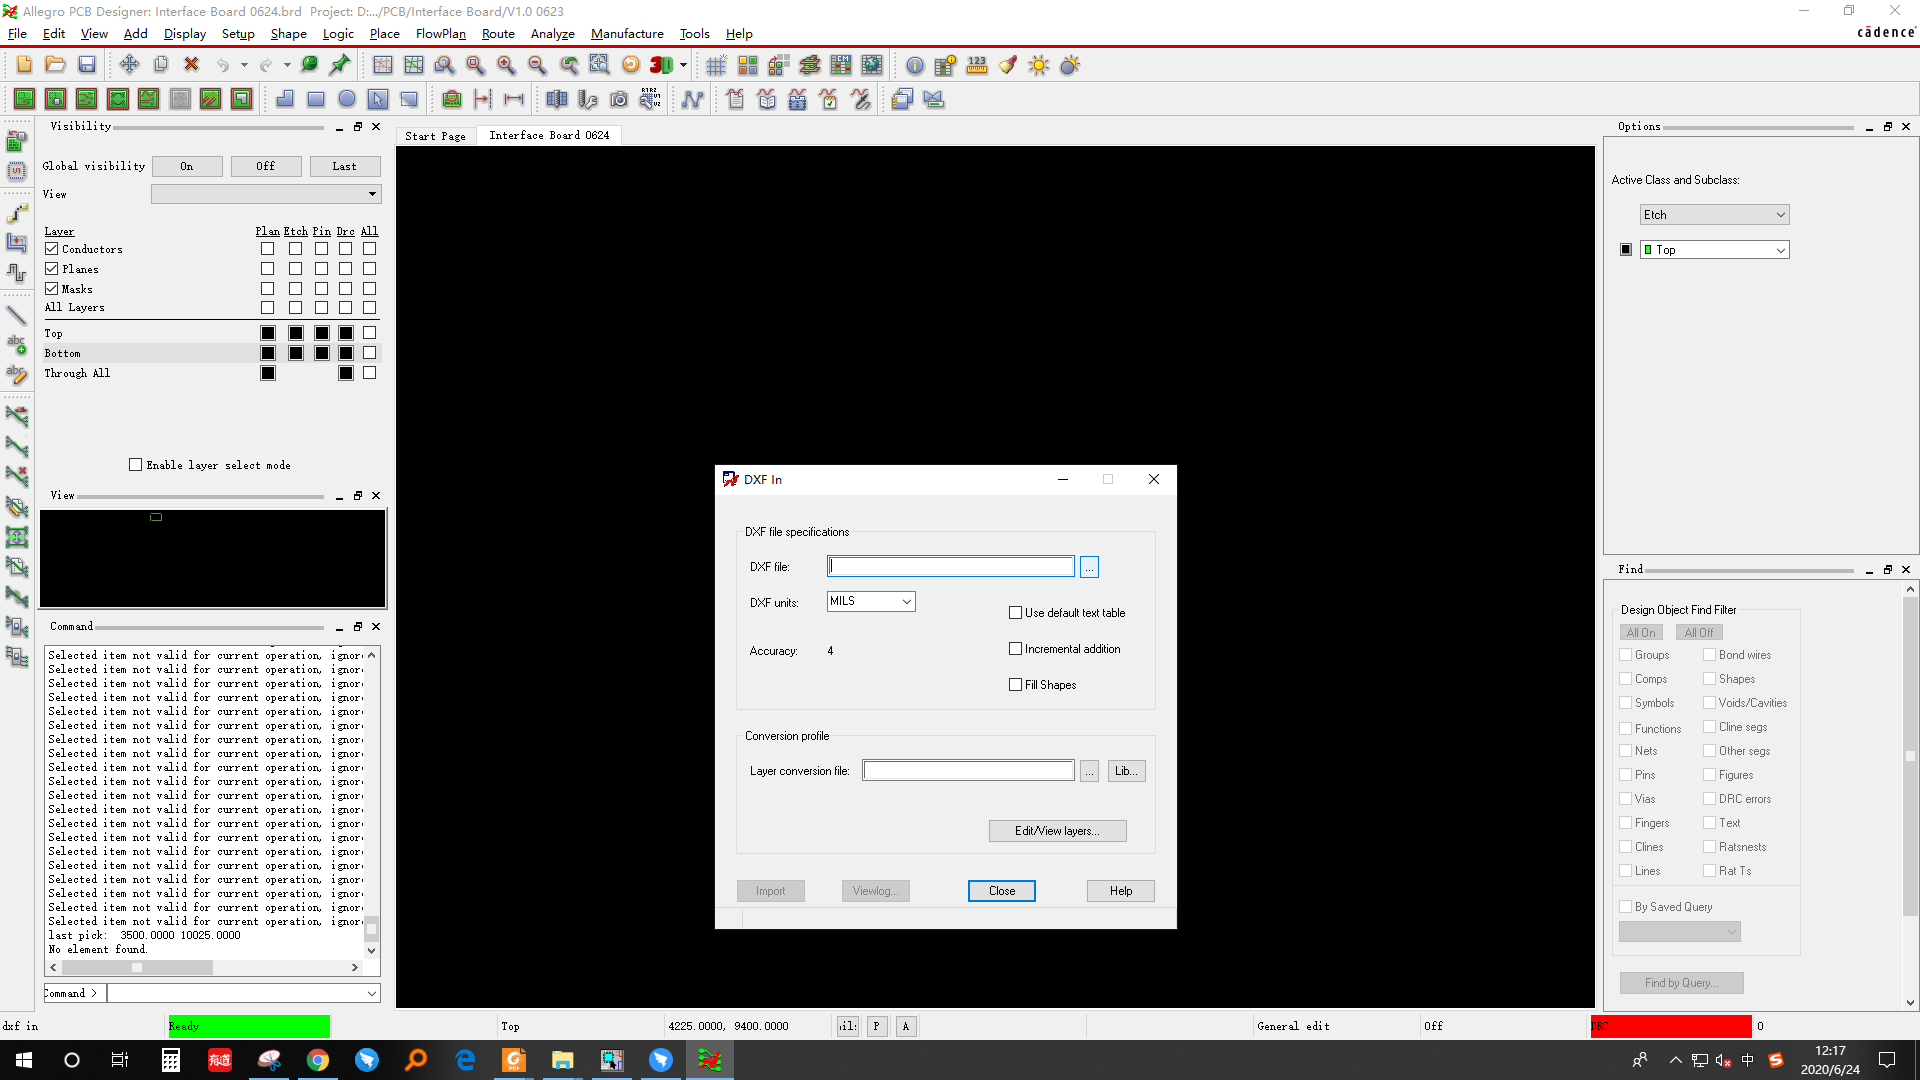
Task: Open the Chrome icon in the taskbar
Action: tap(318, 1060)
